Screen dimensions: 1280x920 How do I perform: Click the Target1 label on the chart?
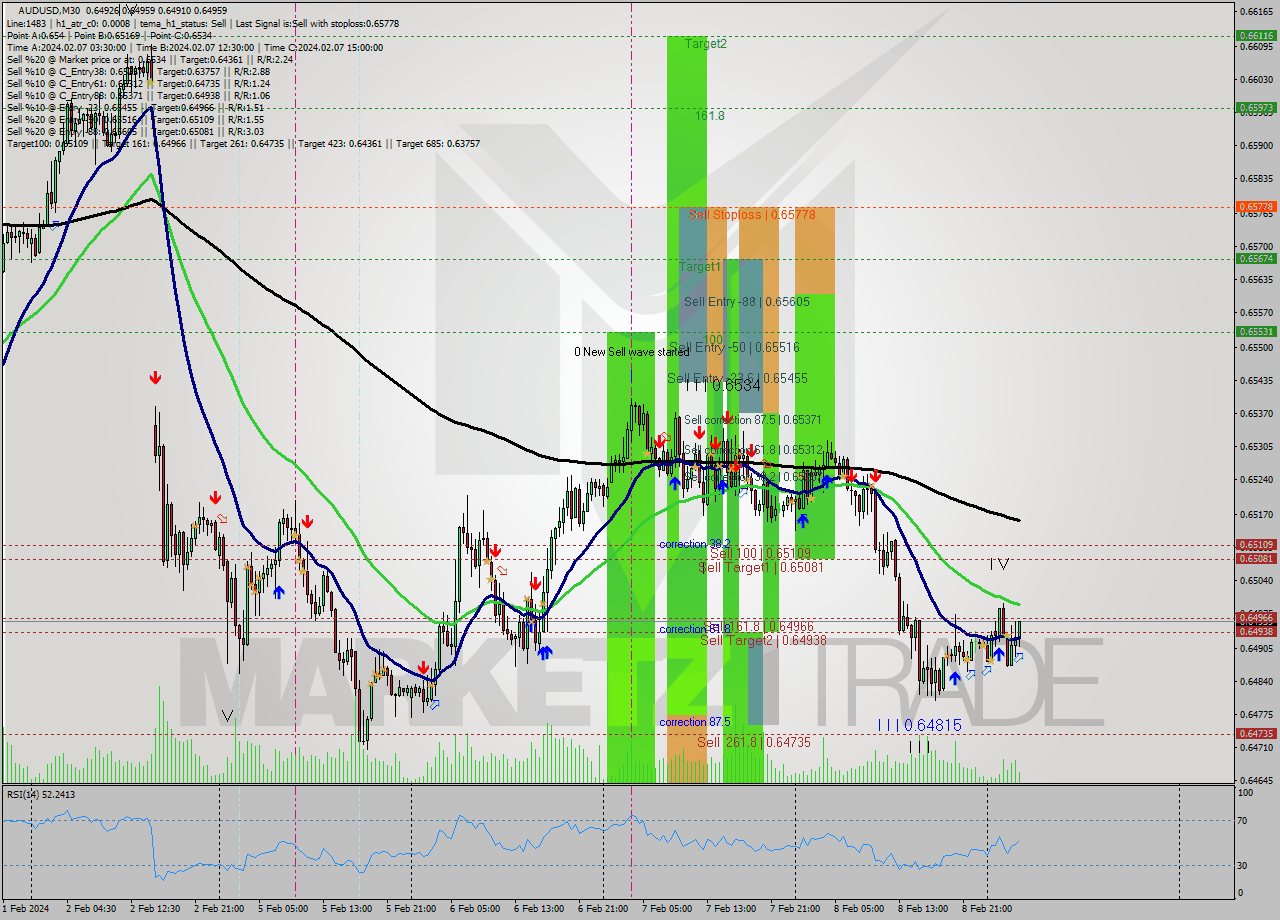coord(700,267)
